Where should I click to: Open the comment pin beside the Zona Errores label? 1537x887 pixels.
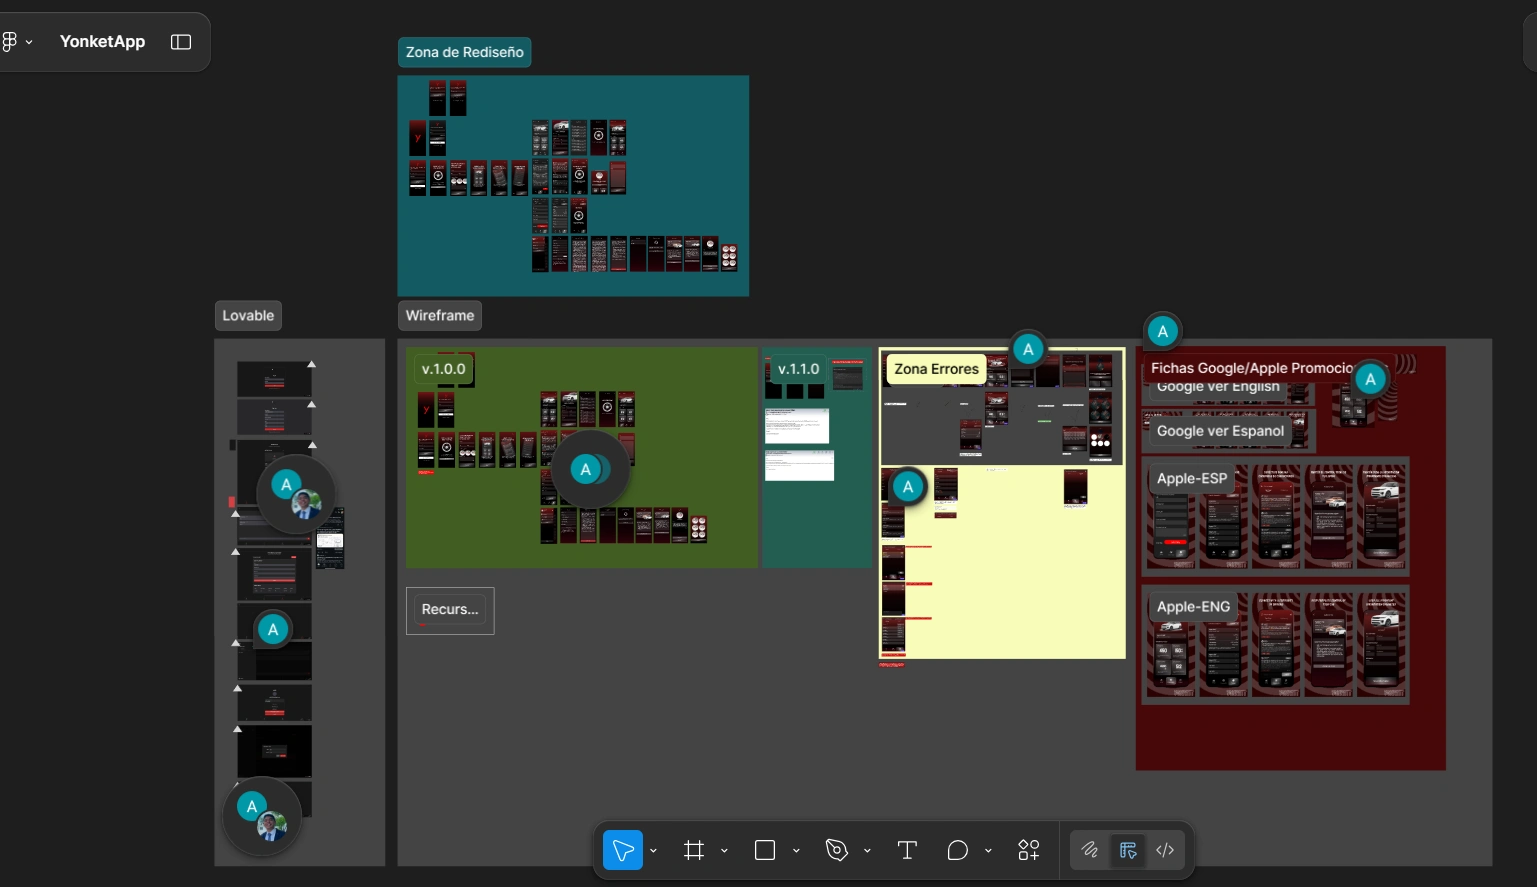pyautogui.click(x=1028, y=349)
